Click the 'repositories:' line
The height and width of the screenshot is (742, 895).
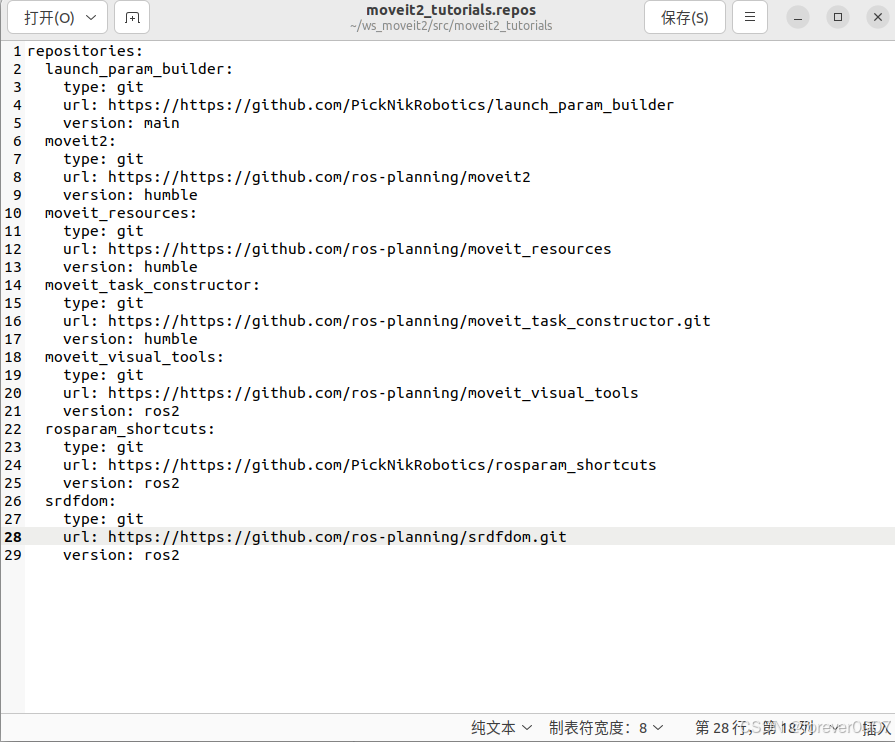(x=85, y=51)
